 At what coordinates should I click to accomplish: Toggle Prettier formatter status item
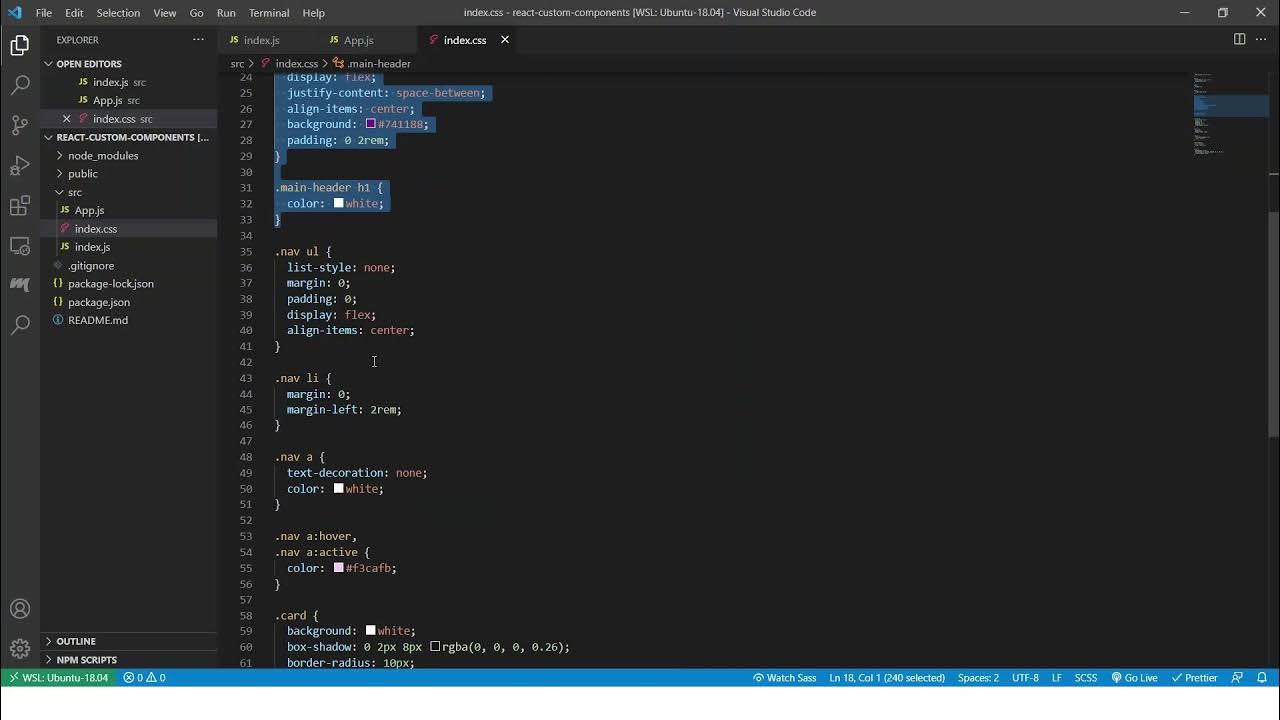coord(1194,677)
